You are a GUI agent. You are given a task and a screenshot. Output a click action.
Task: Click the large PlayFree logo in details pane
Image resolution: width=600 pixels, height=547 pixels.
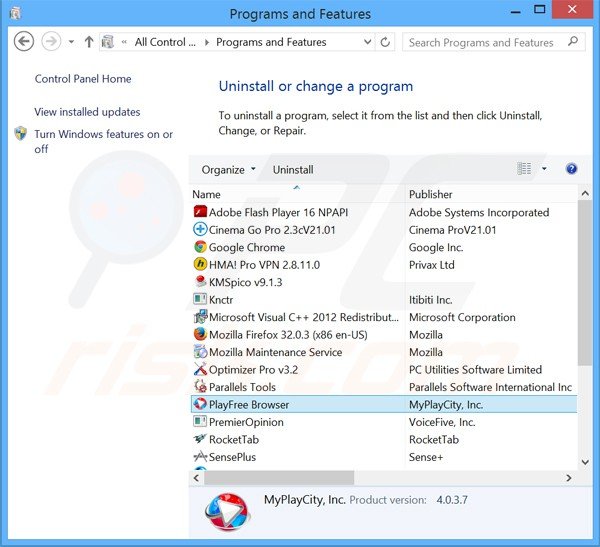(227, 512)
